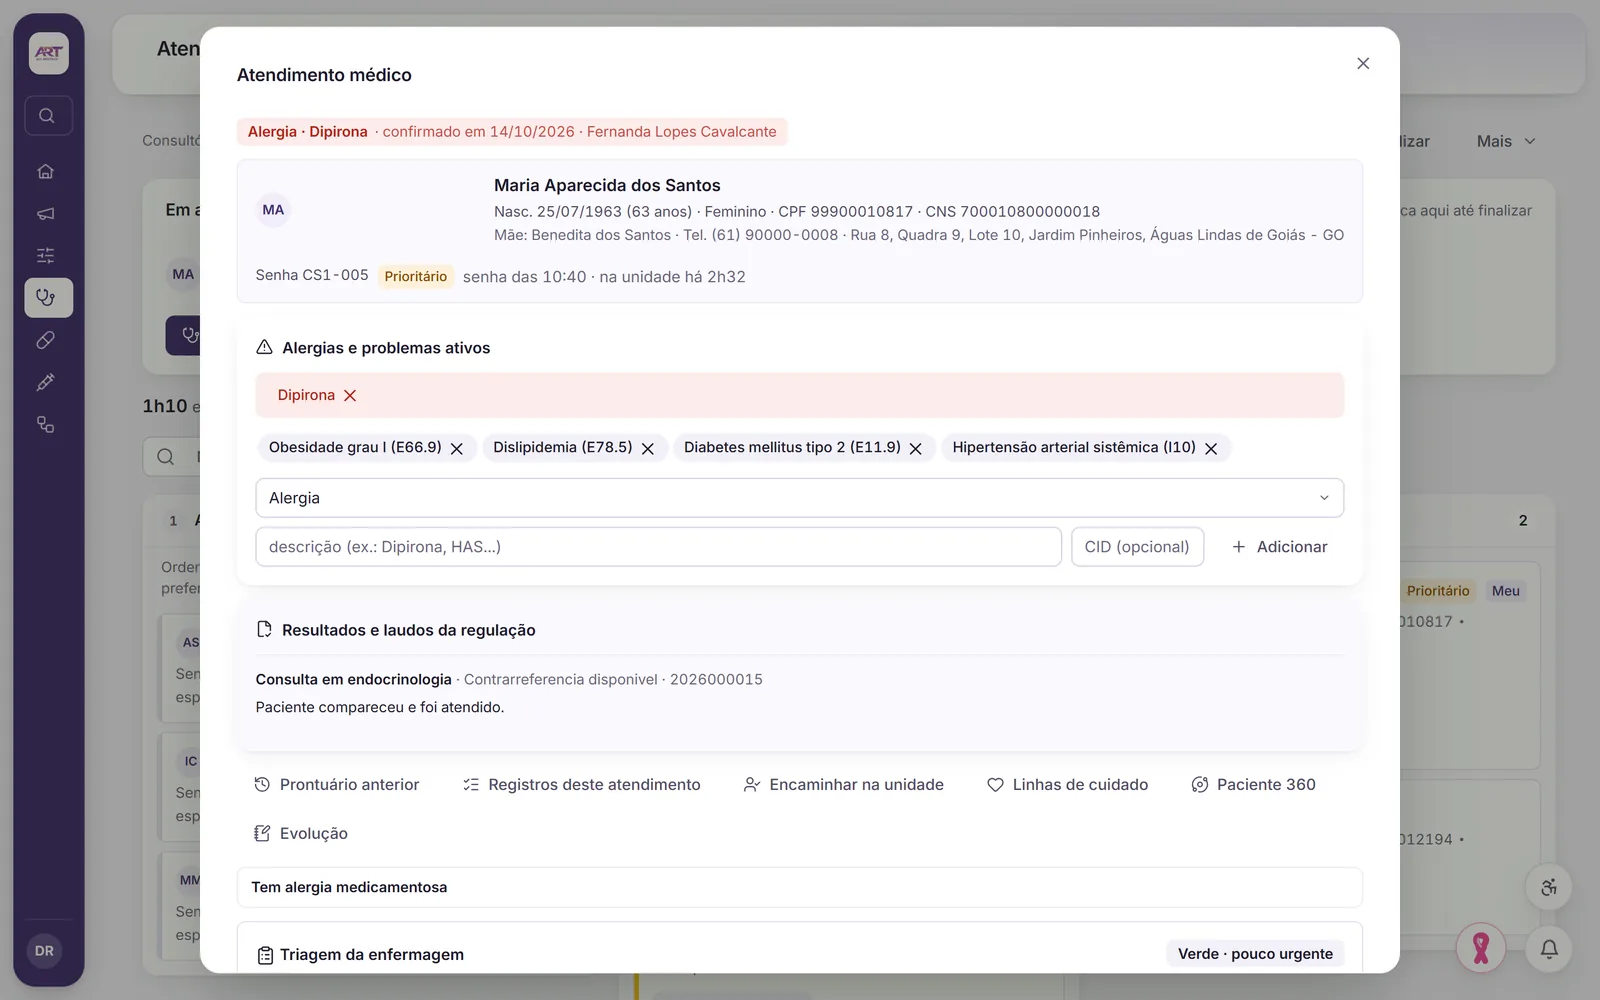
Task: Go to home icon in sidebar
Action: [x=46, y=171]
